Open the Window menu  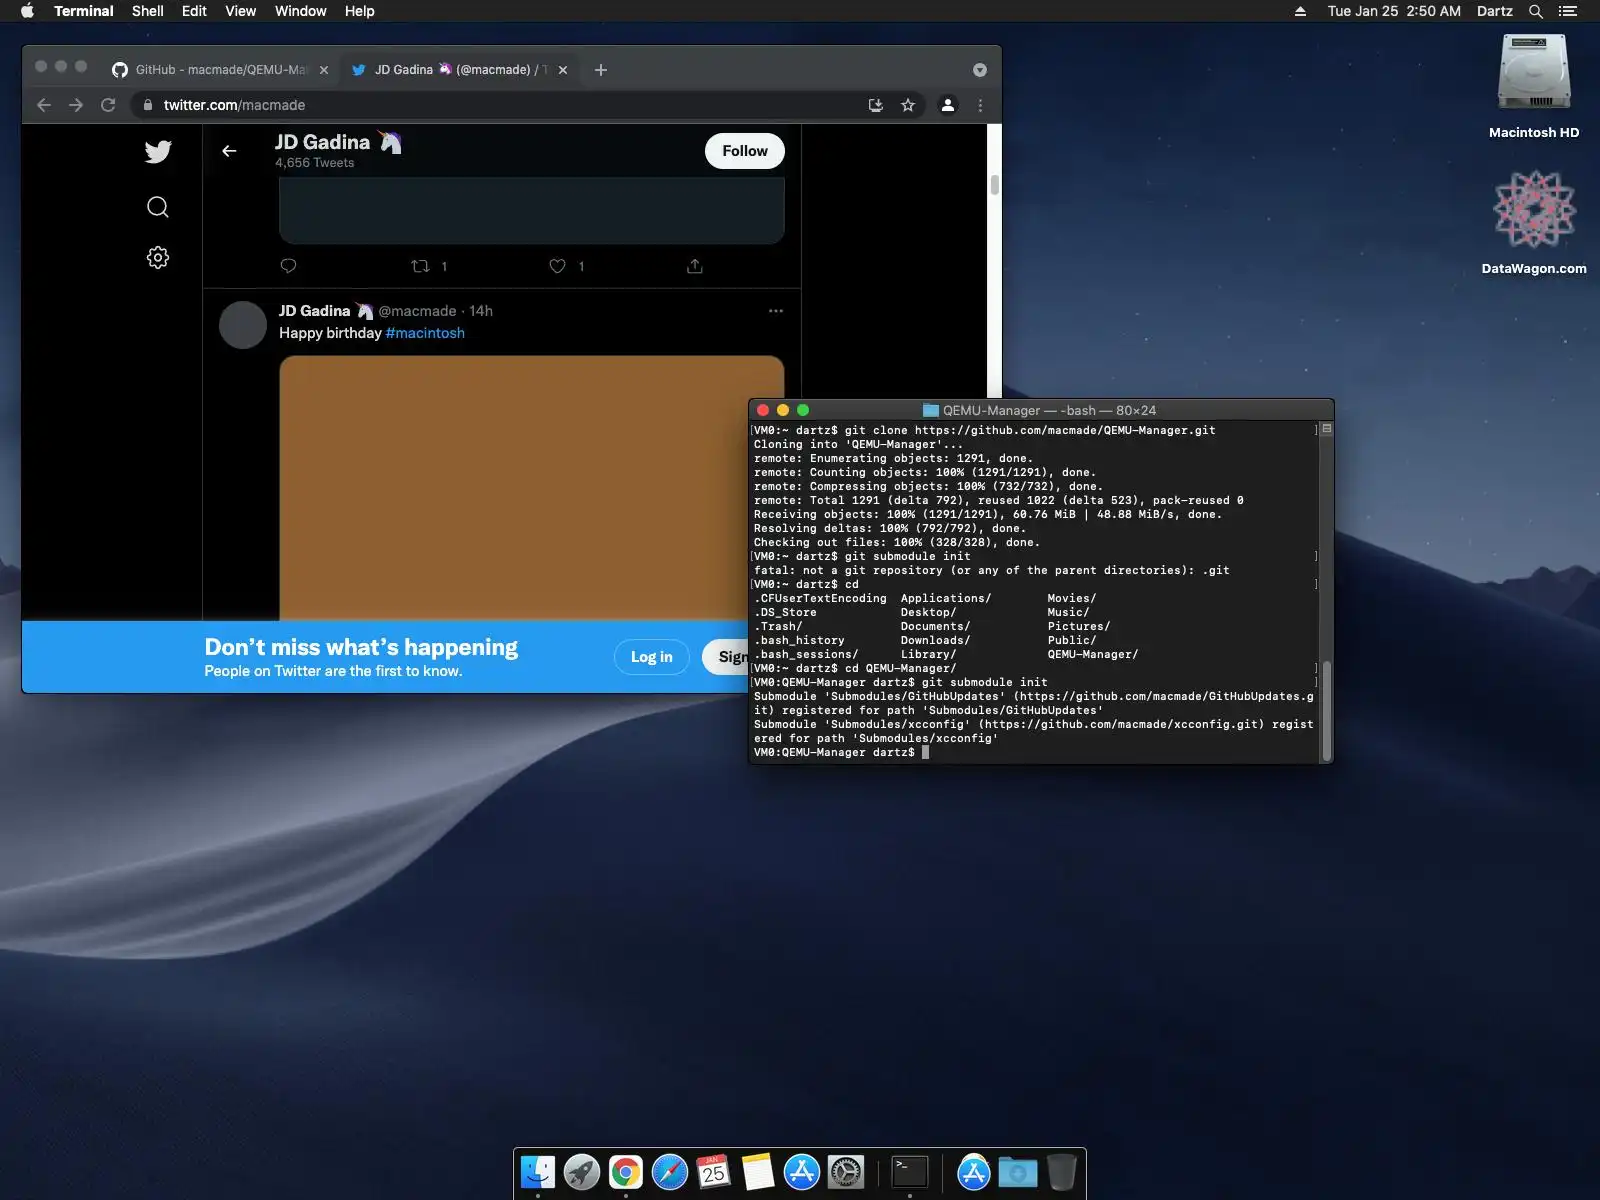(301, 11)
